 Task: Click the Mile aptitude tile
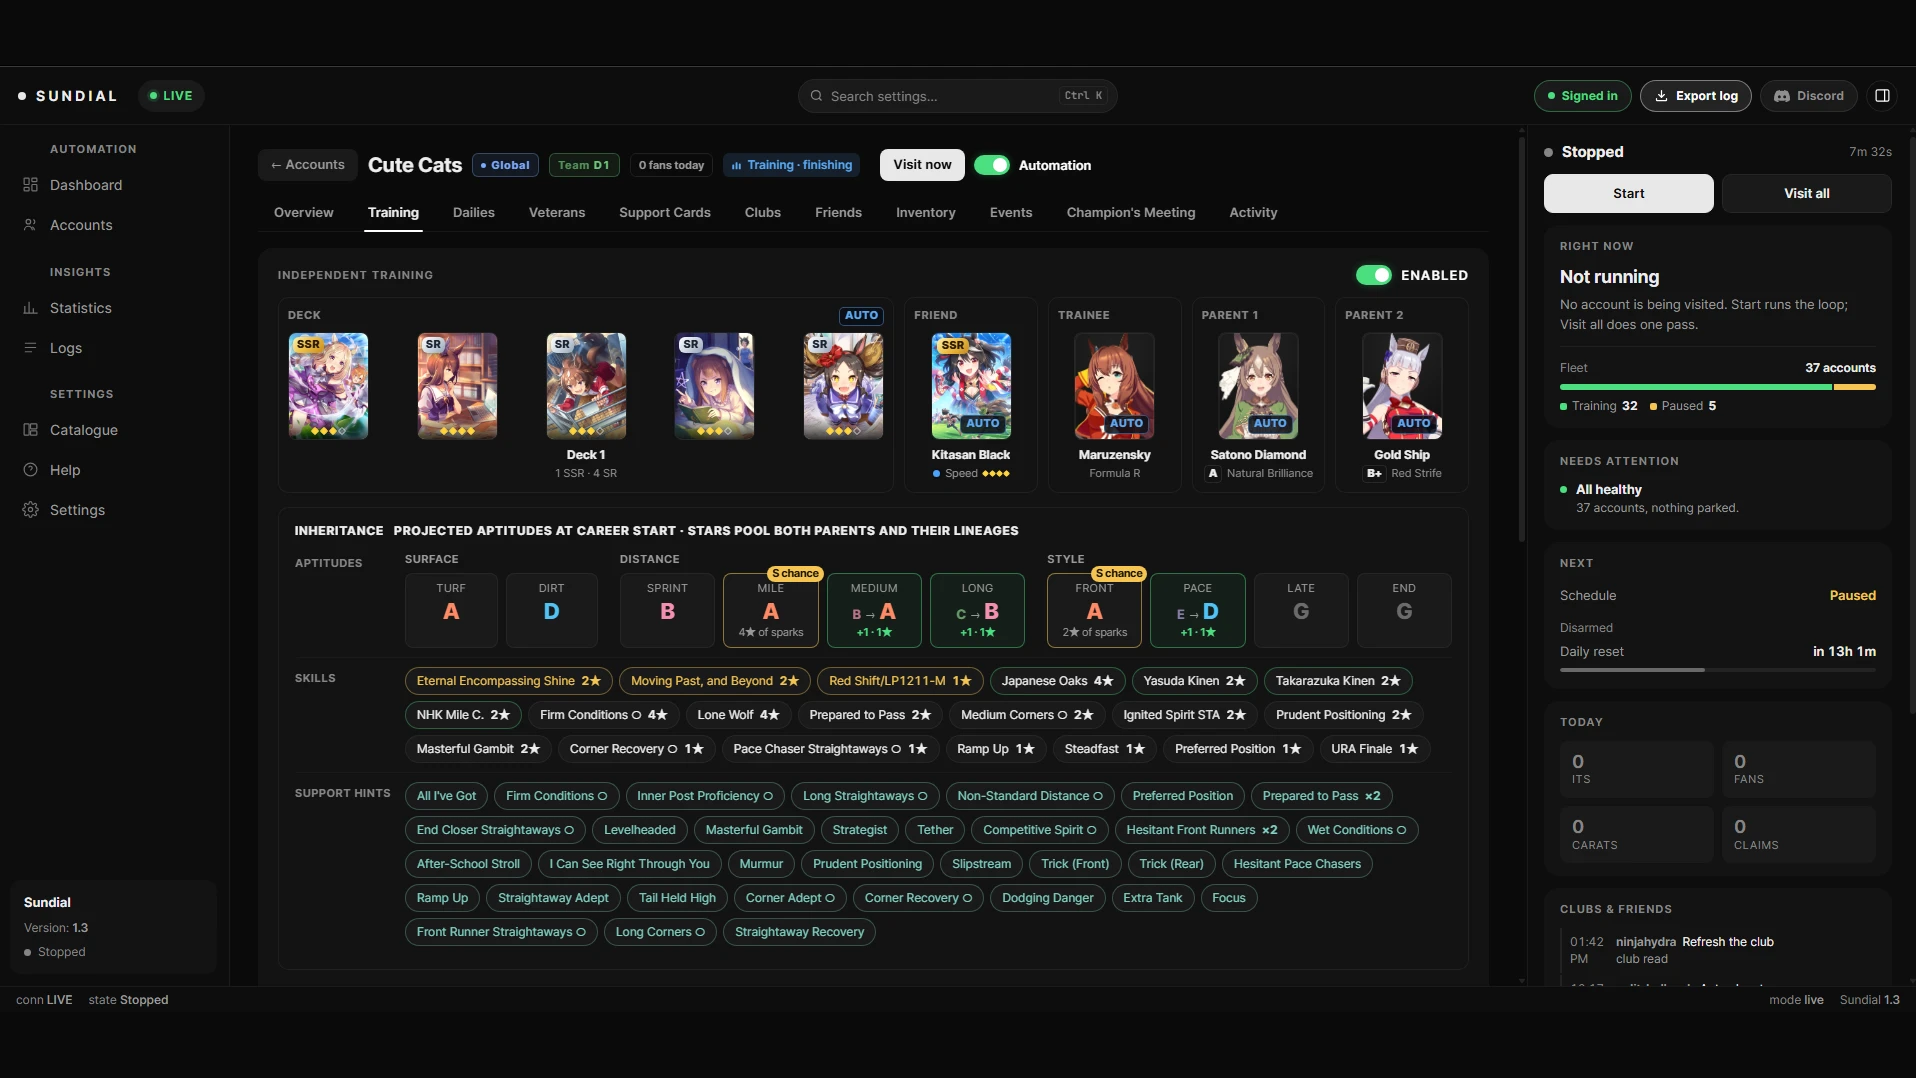pyautogui.click(x=771, y=610)
